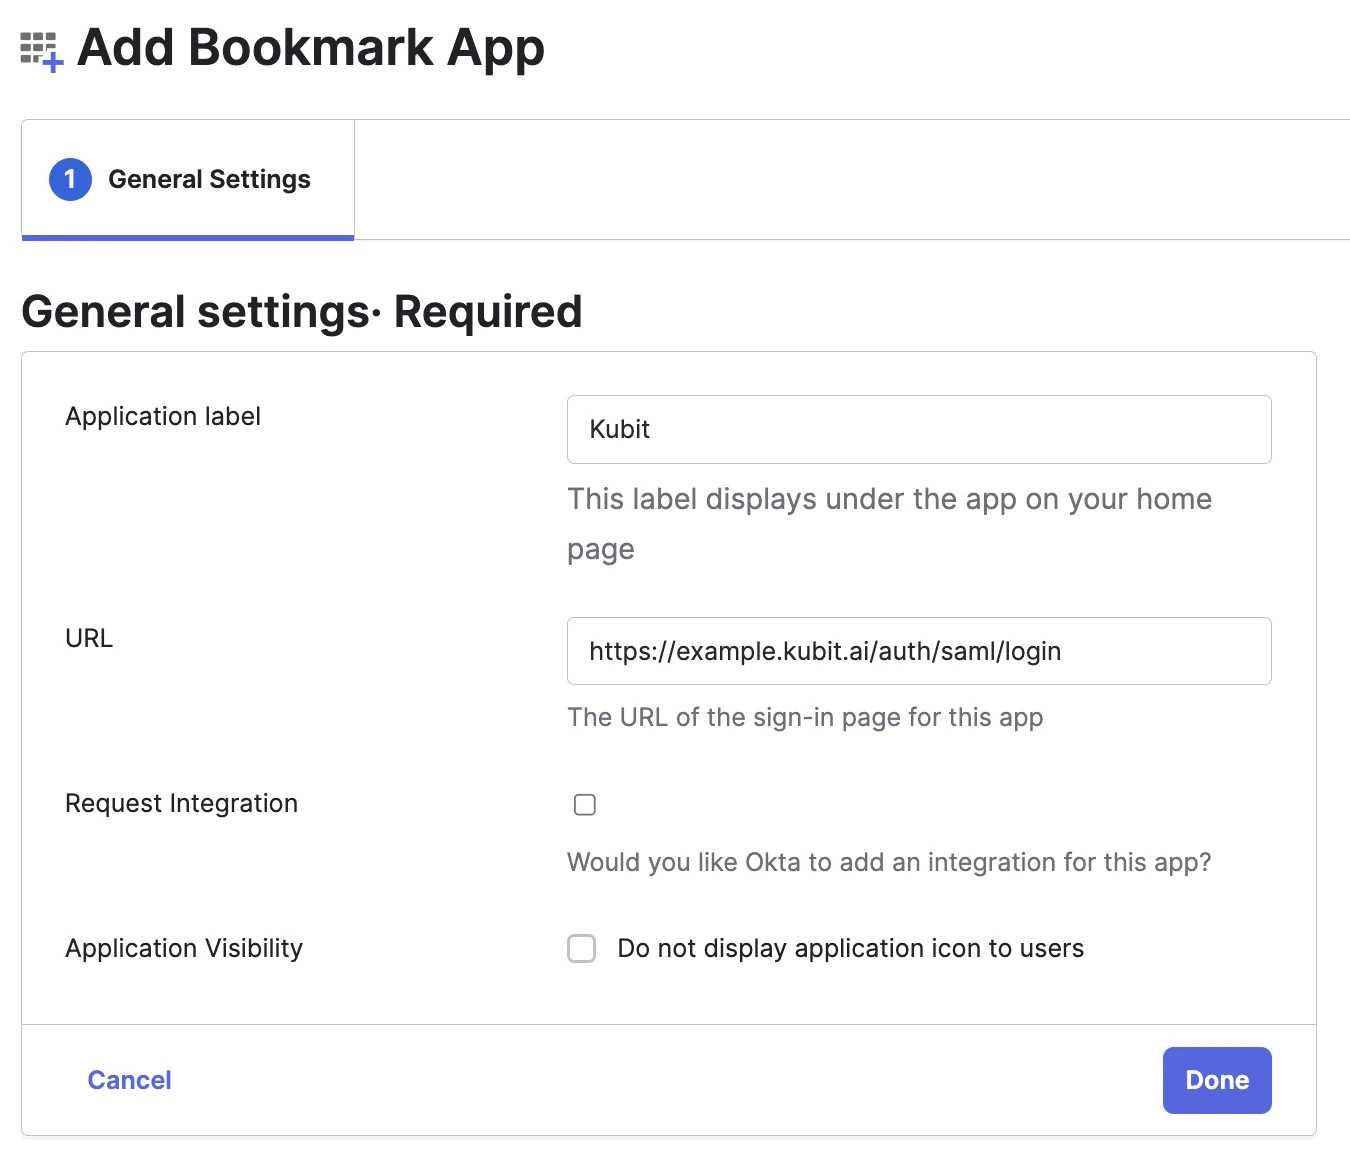Click the "Add Bookmark App" page title
The image size is (1350, 1166).
click(311, 48)
